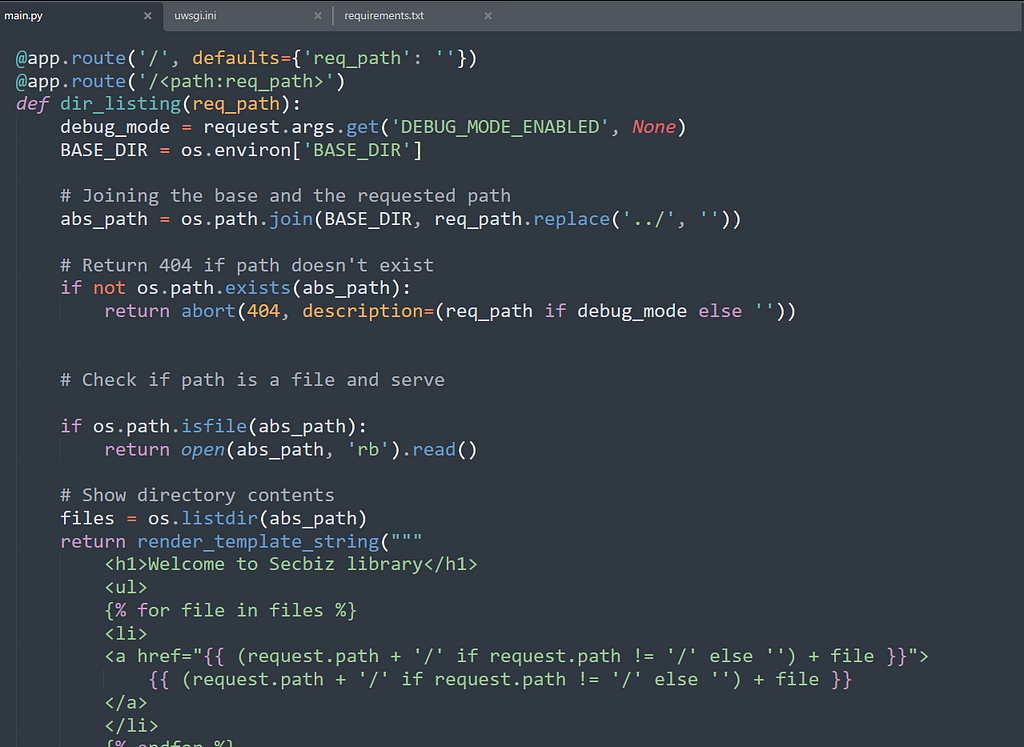The height and width of the screenshot is (747, 1024).
Task: Click the comment 'Joining the base and the requested path'
Action: [x=285, y=196]
